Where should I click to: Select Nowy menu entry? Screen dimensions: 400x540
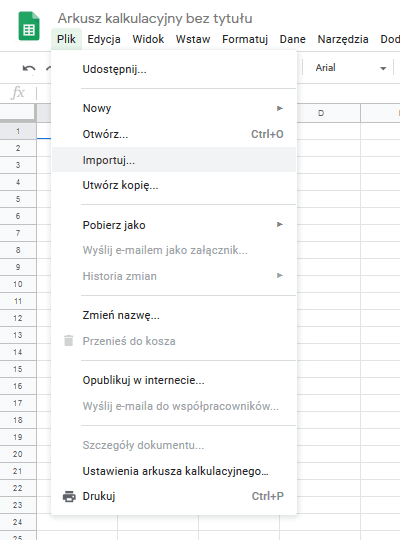tap(174, 108)
